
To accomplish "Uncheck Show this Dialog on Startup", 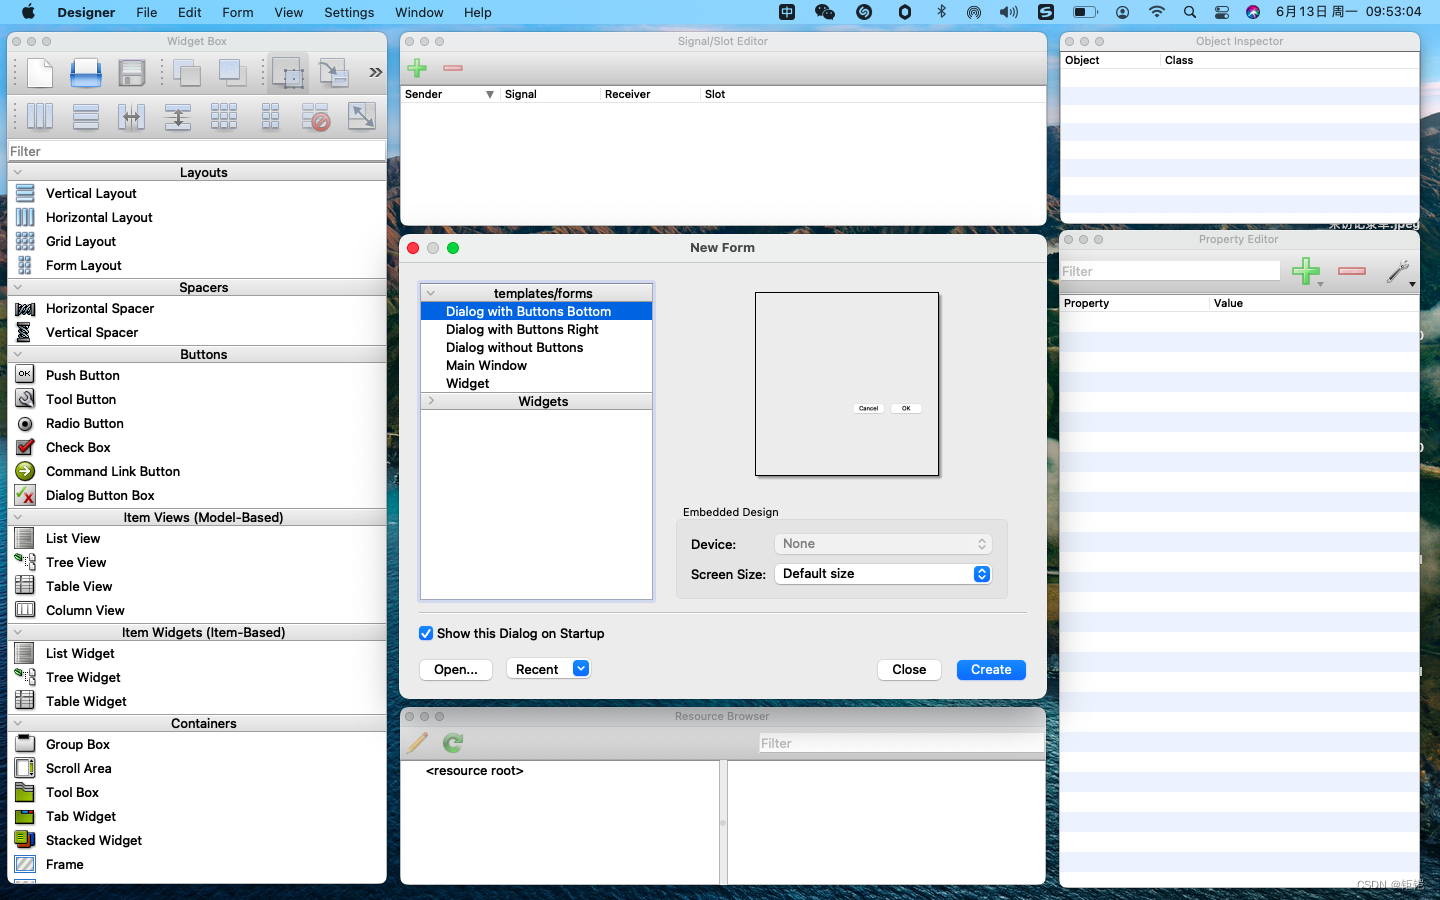I will click(x=426, y=633).
